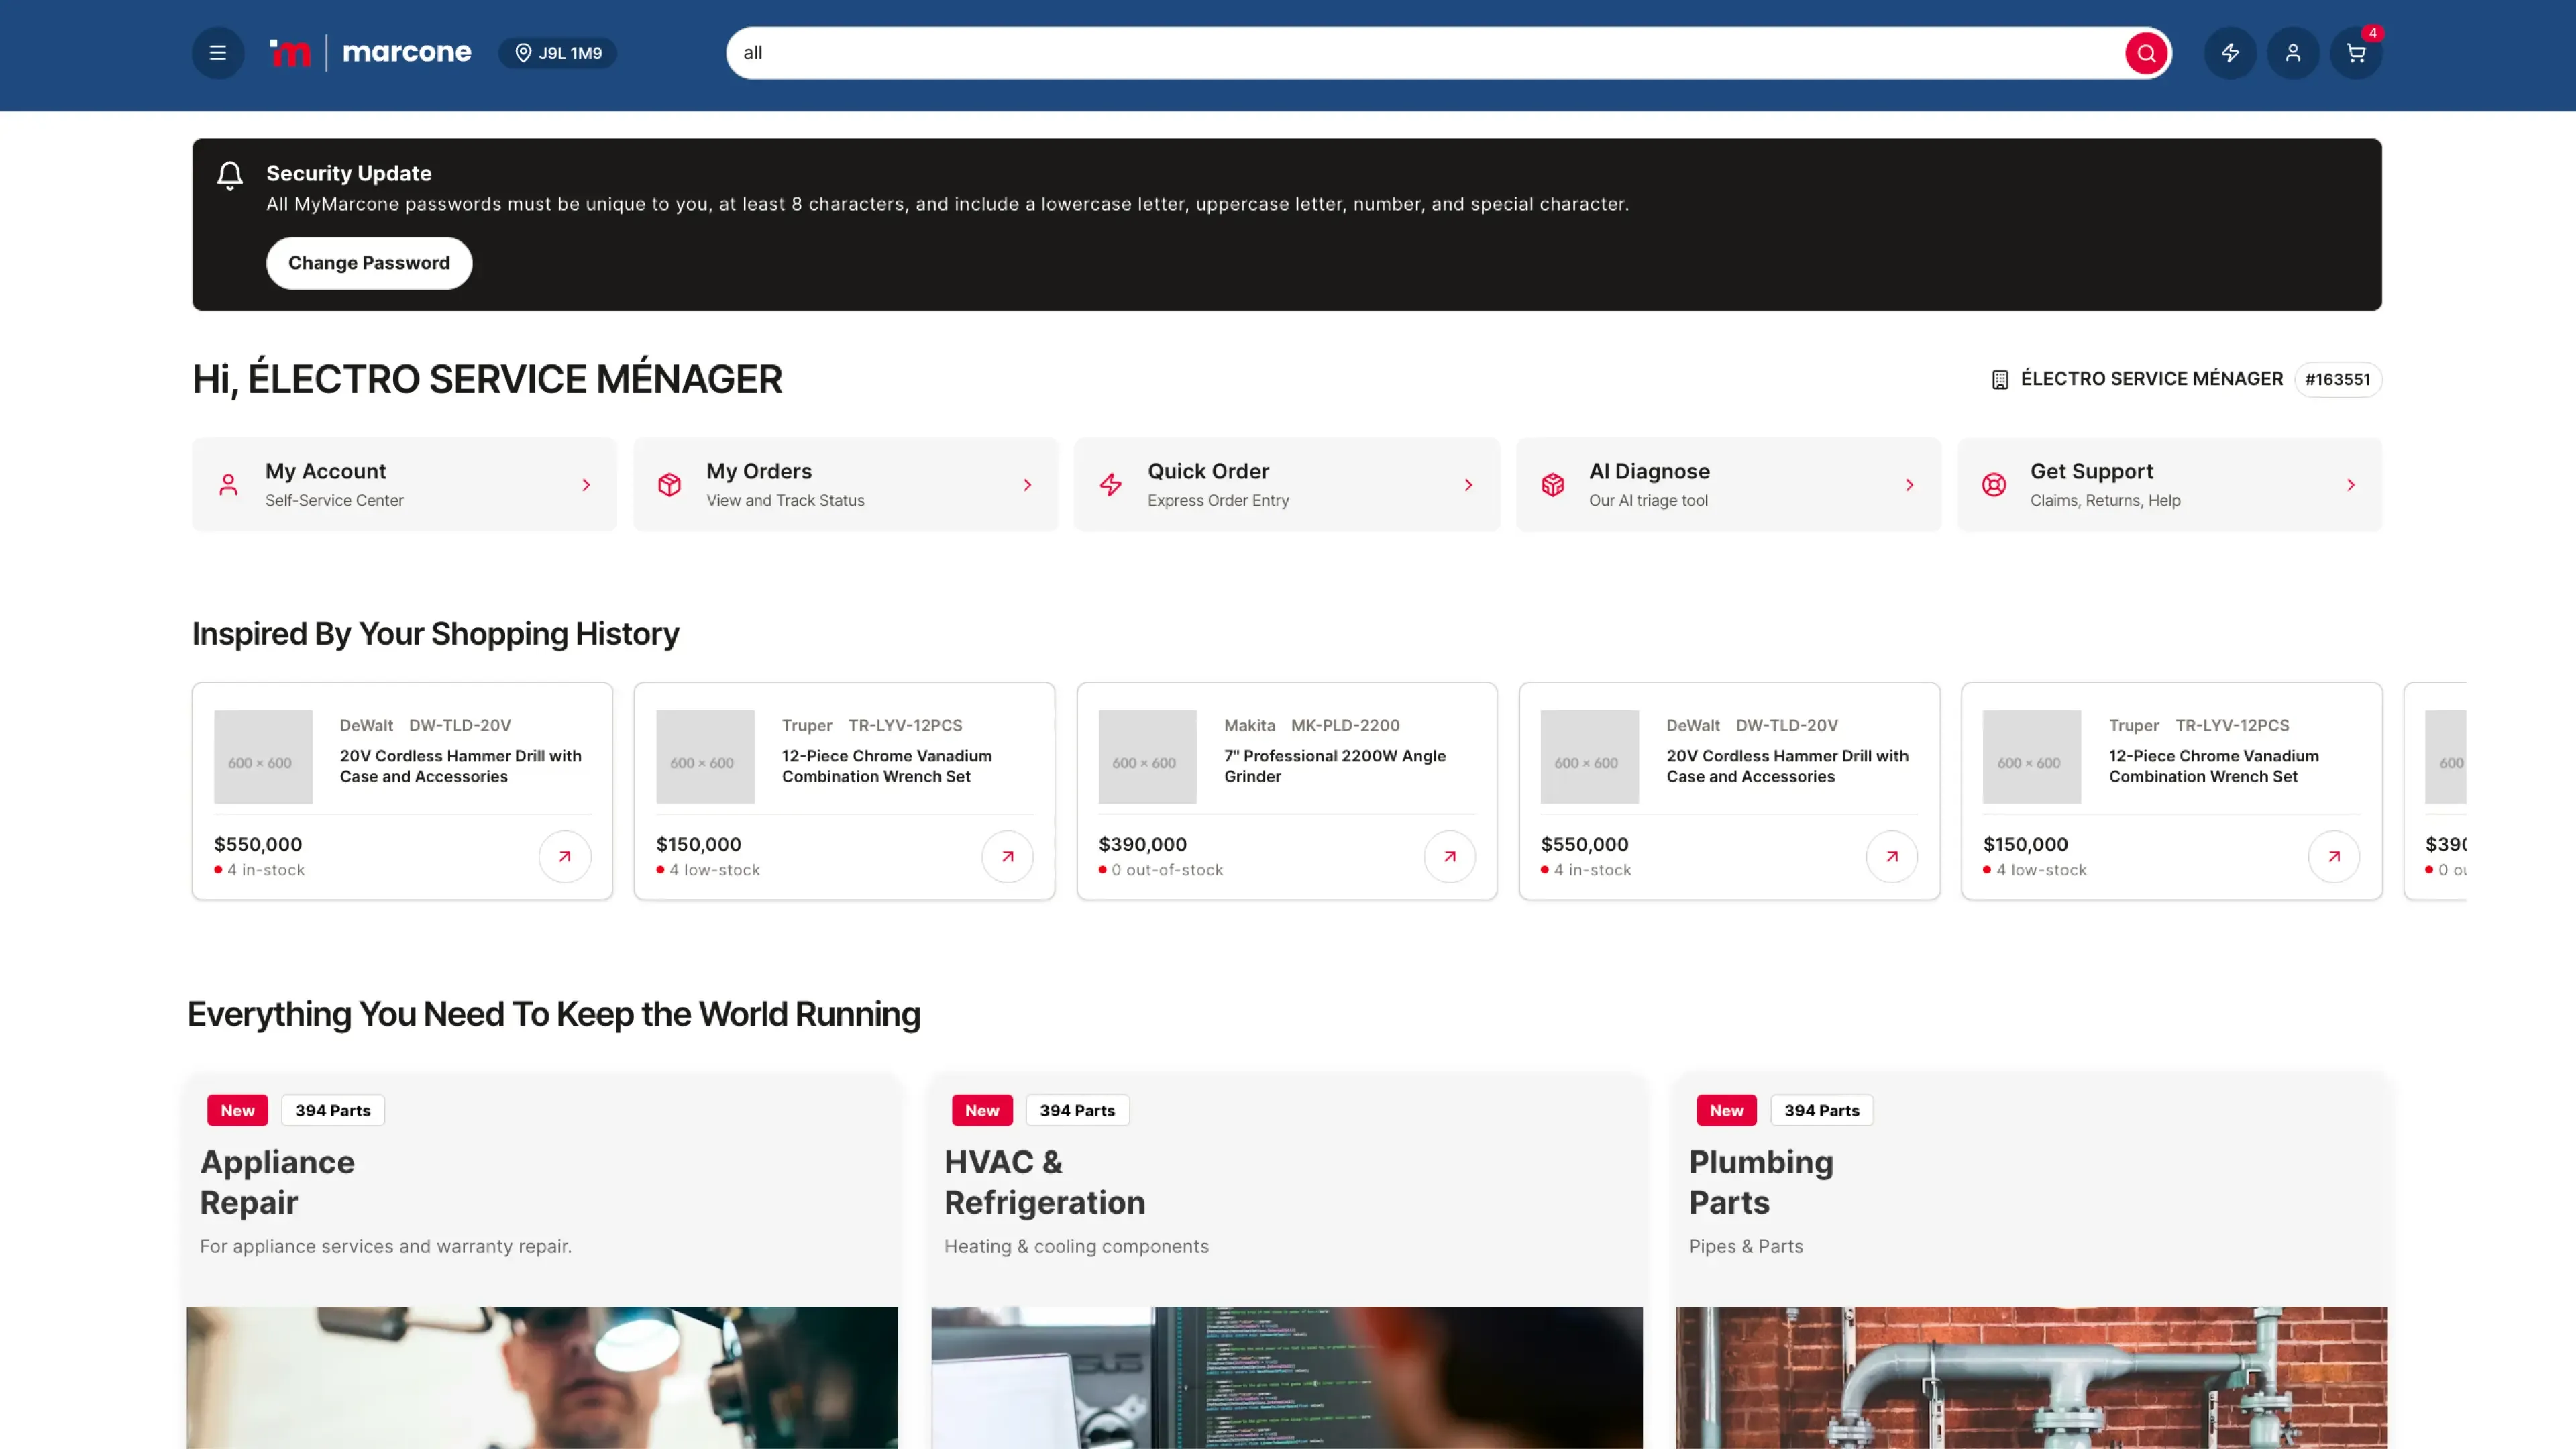2576x1449 pixels.
Task: Expand the My Account chevron
Action: [586, 485]
